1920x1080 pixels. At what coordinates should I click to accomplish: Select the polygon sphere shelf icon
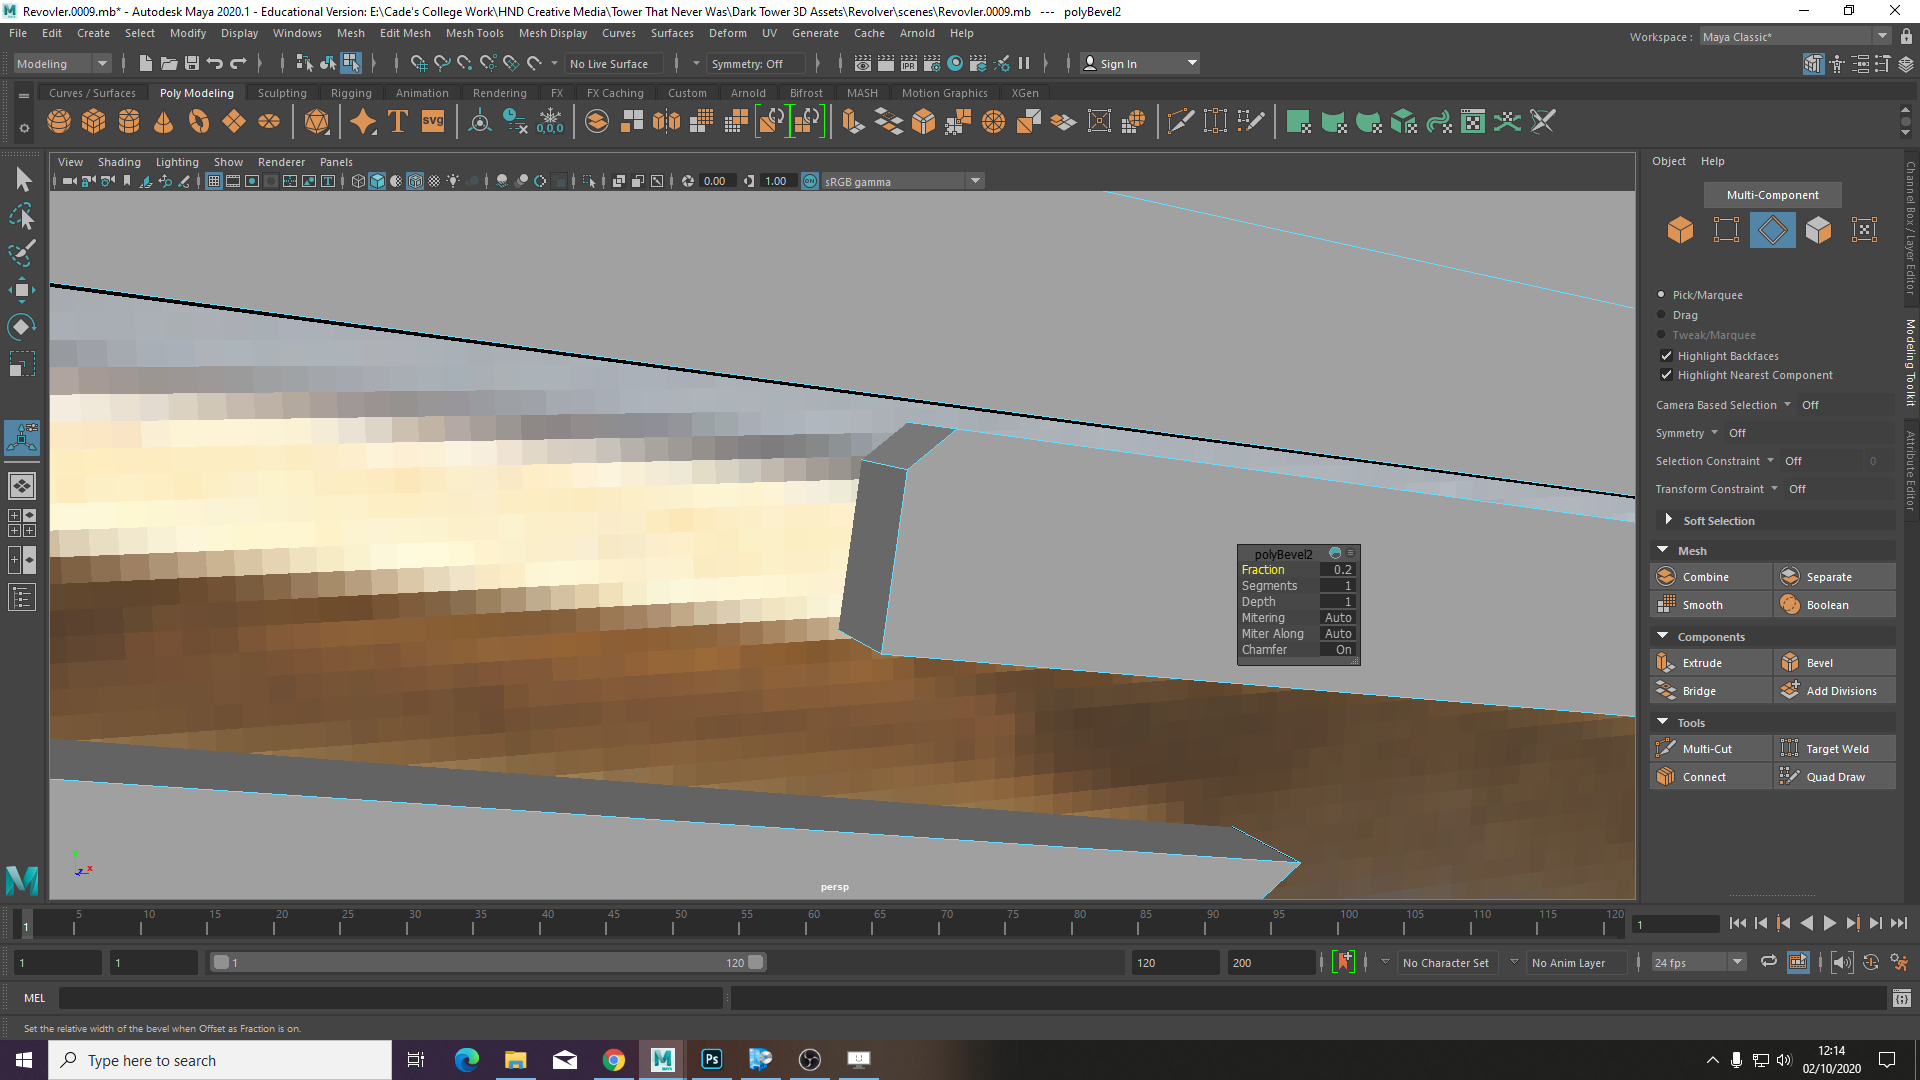pyautogui.click(x=59, y=122)
